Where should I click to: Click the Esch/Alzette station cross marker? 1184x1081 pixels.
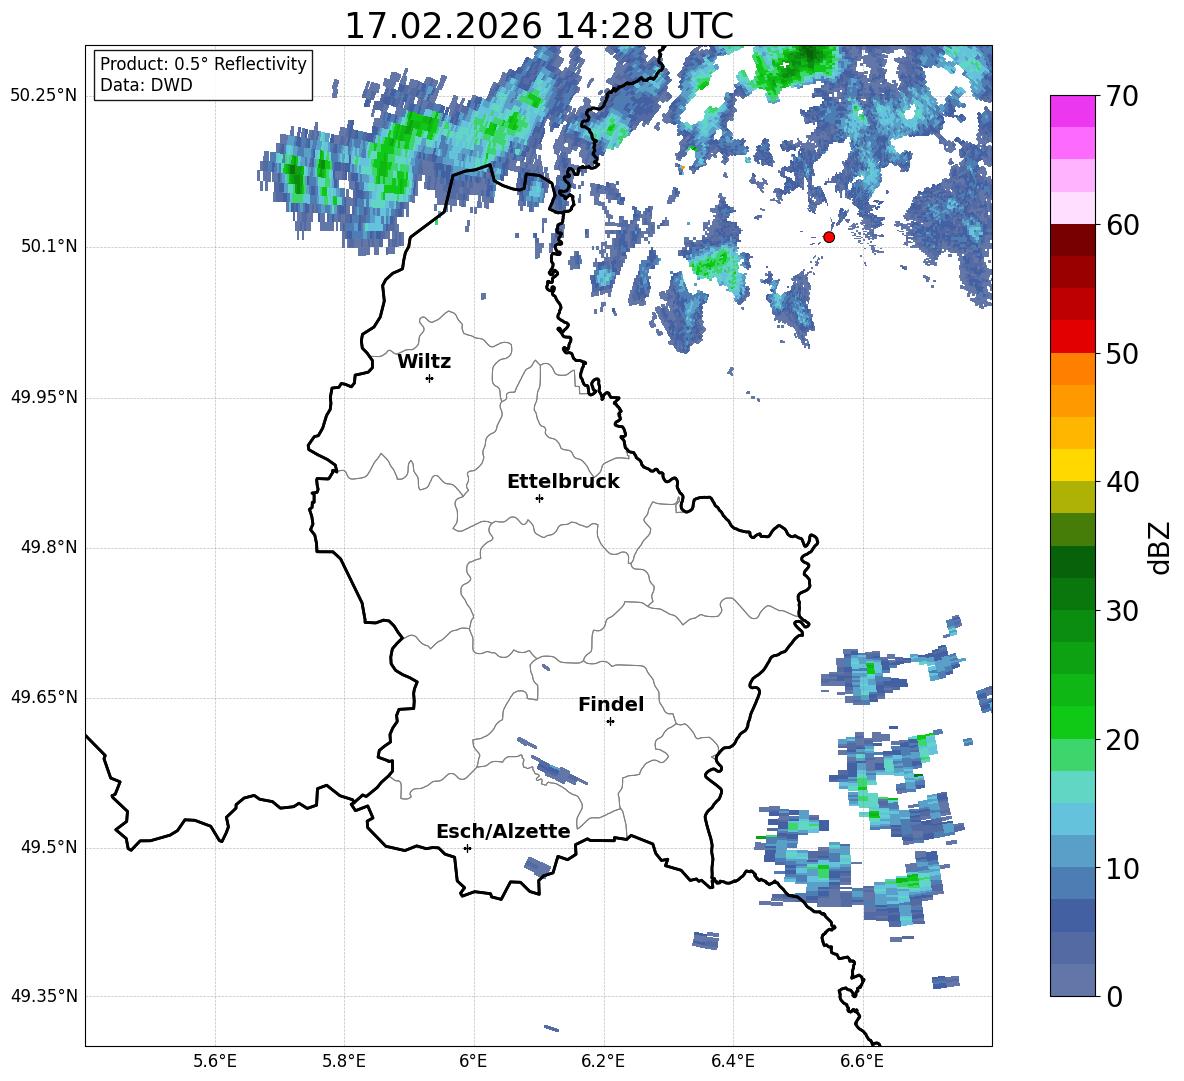(x=467, y=848)
